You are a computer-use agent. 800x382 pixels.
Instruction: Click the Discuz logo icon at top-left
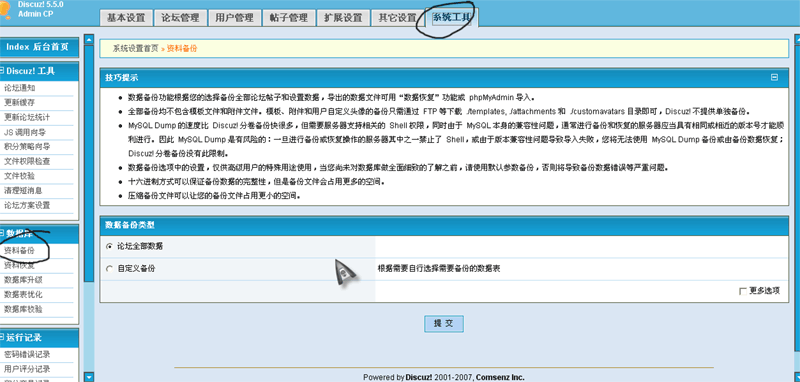click(x=5, y=11)
